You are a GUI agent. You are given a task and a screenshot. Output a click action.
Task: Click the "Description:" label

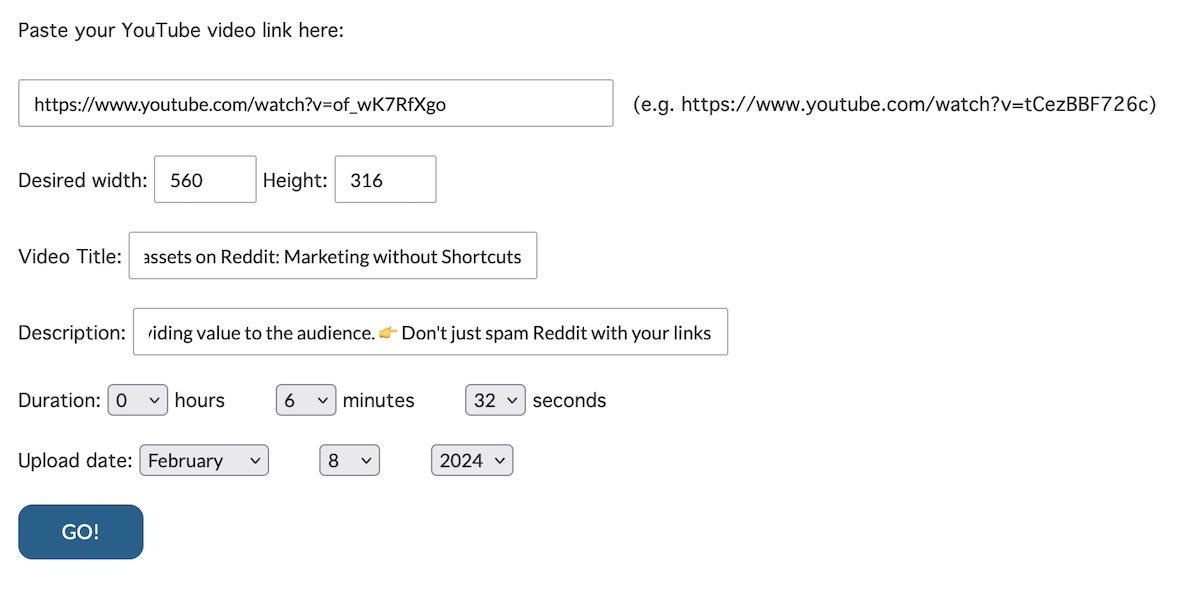click(x=72, y=333)
